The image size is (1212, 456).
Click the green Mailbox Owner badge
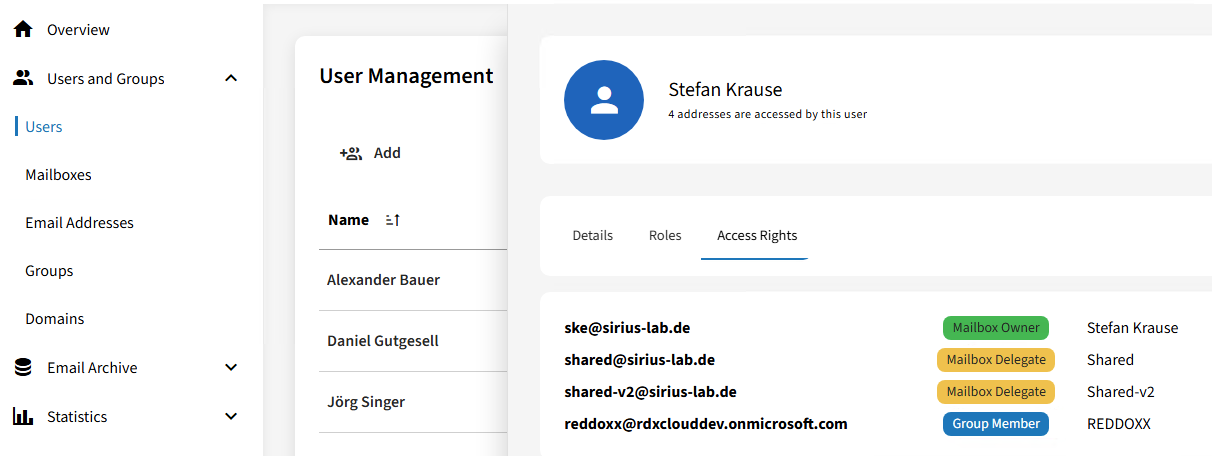[995, 328]
